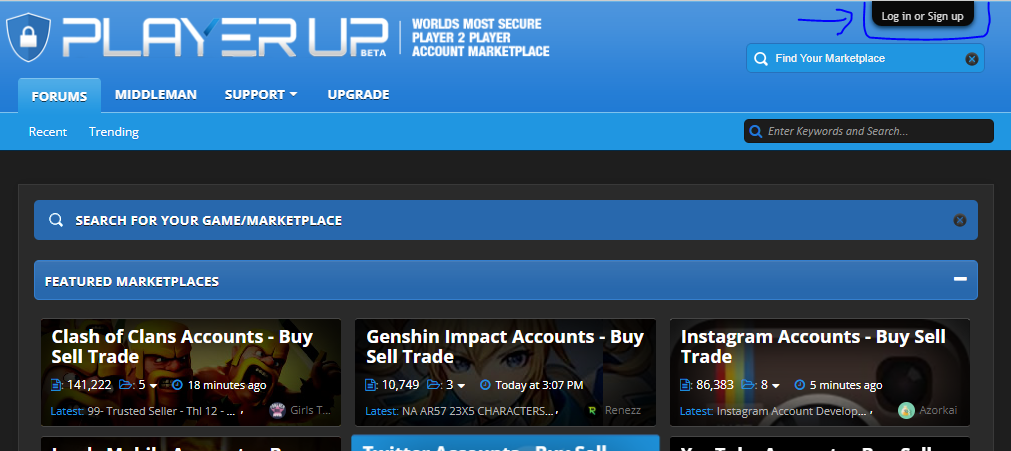This screenshot has width=1011, height=451.
Task: Click the Clash of Clans thread count icon
Action: (x=57, y=385)
